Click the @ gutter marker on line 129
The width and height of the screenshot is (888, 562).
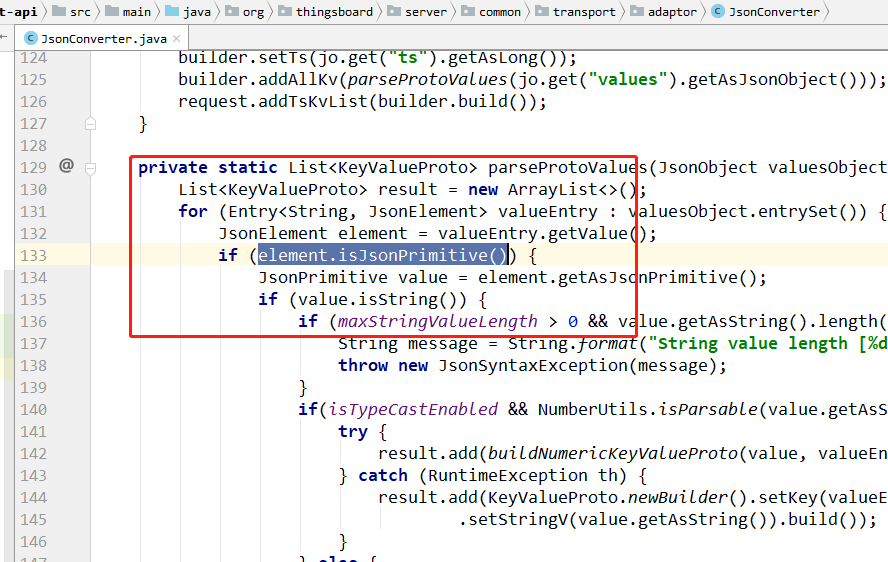pos(66,165)
